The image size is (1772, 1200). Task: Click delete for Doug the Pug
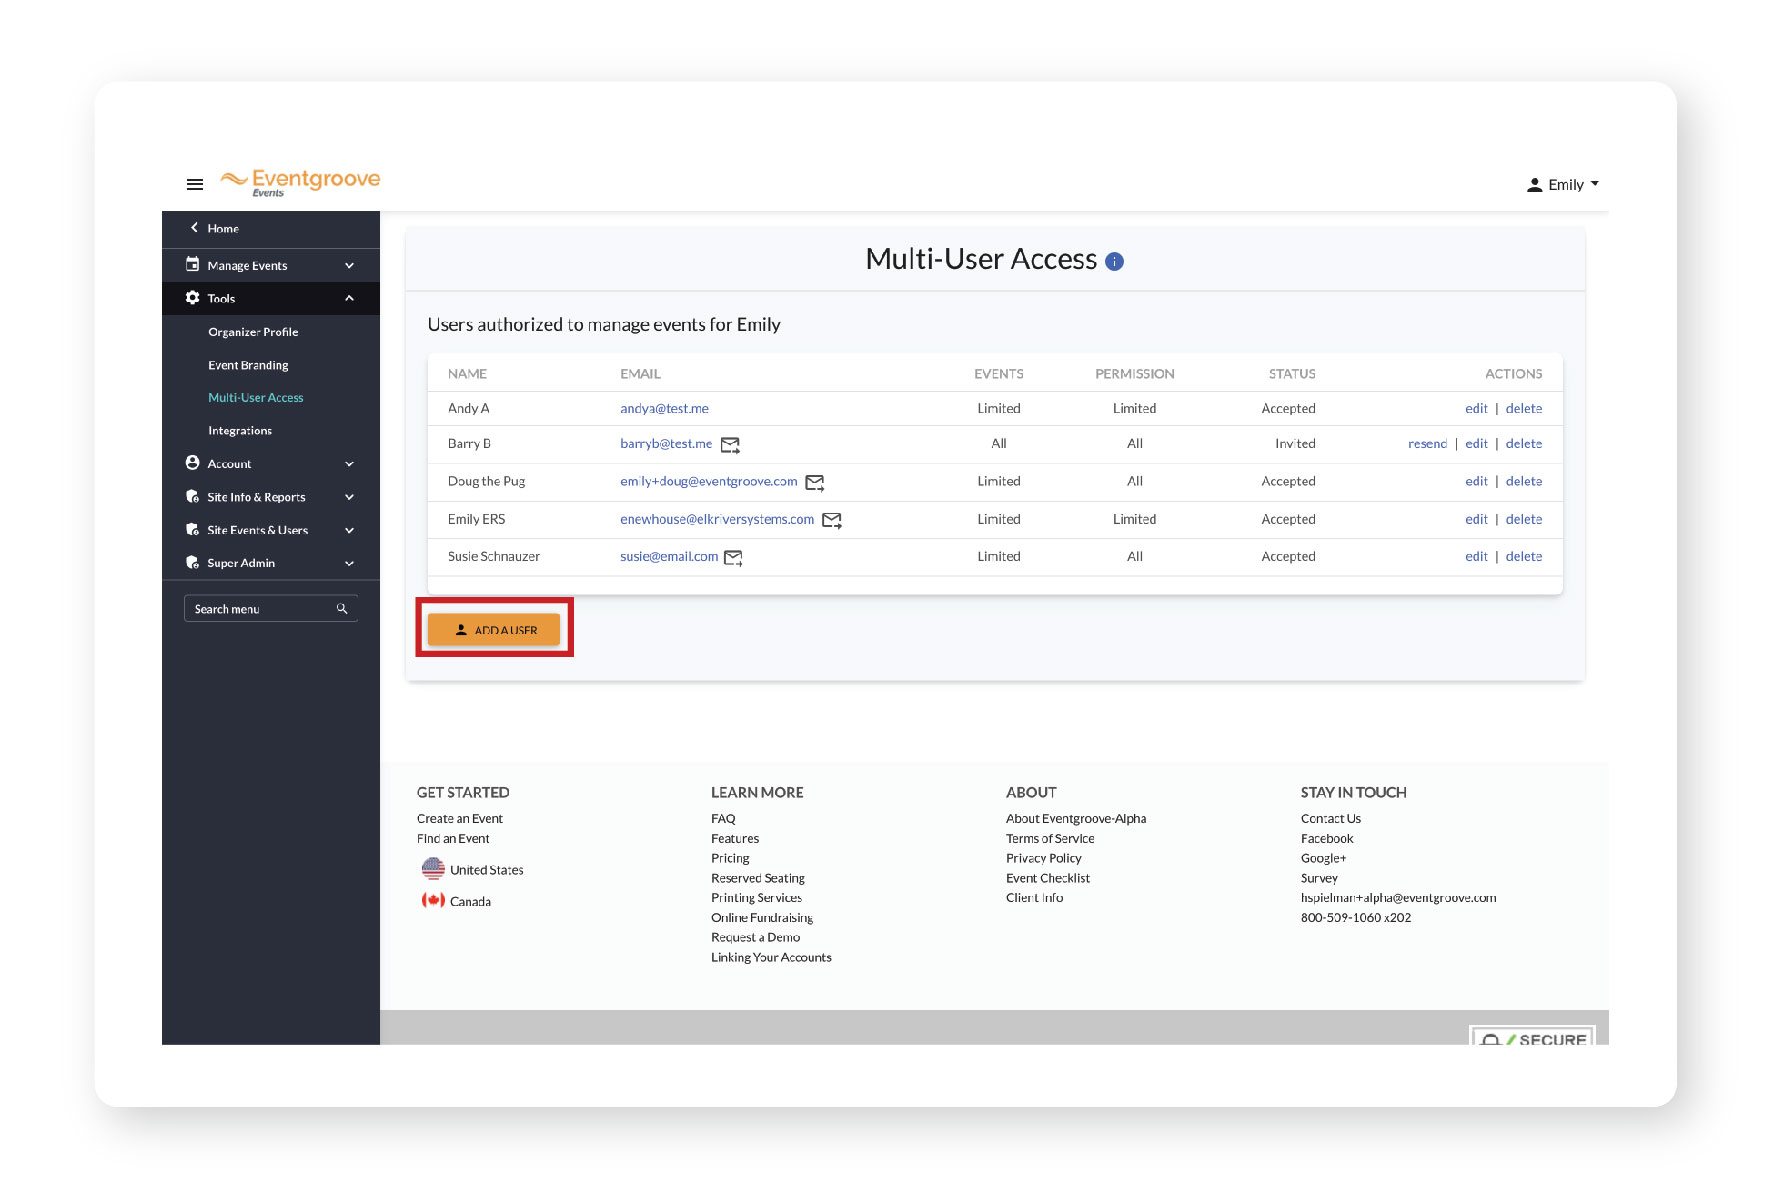click(x=1524, y=482)
